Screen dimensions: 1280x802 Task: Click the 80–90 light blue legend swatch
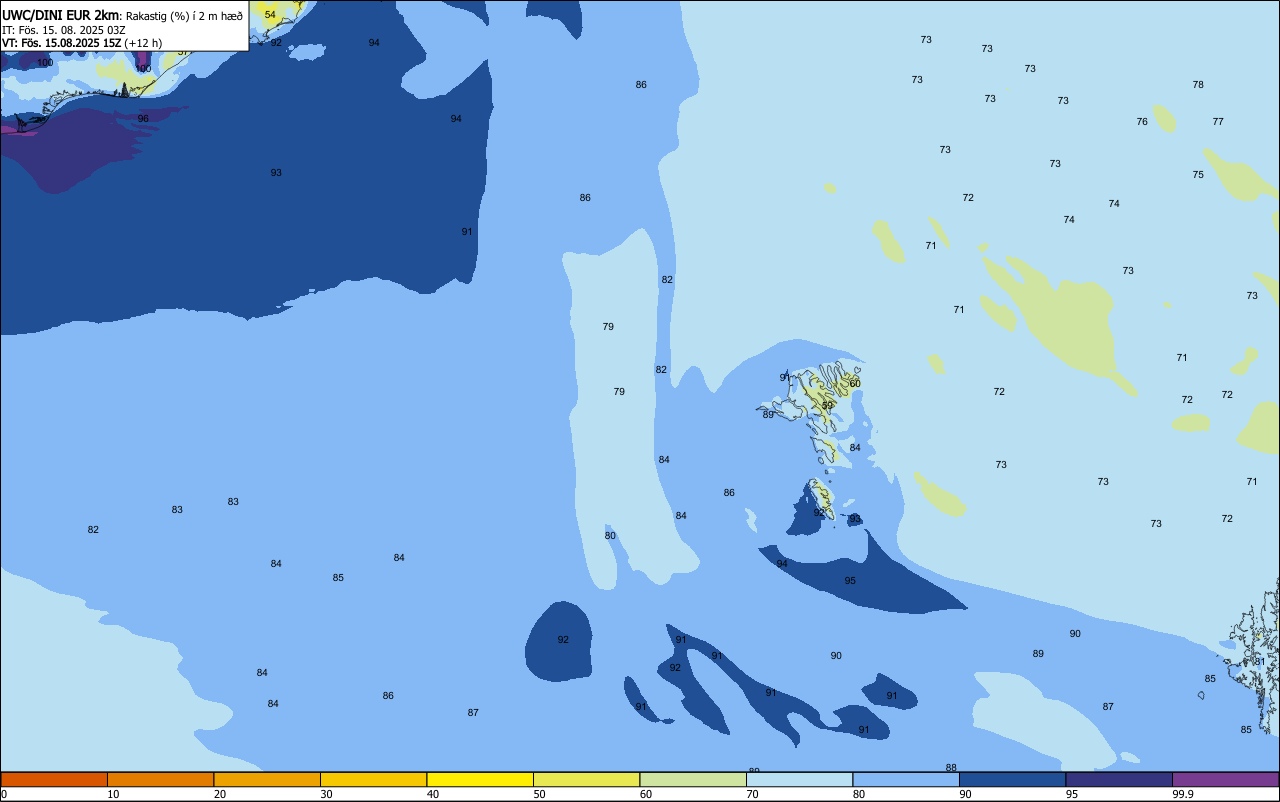coord(906,779)
